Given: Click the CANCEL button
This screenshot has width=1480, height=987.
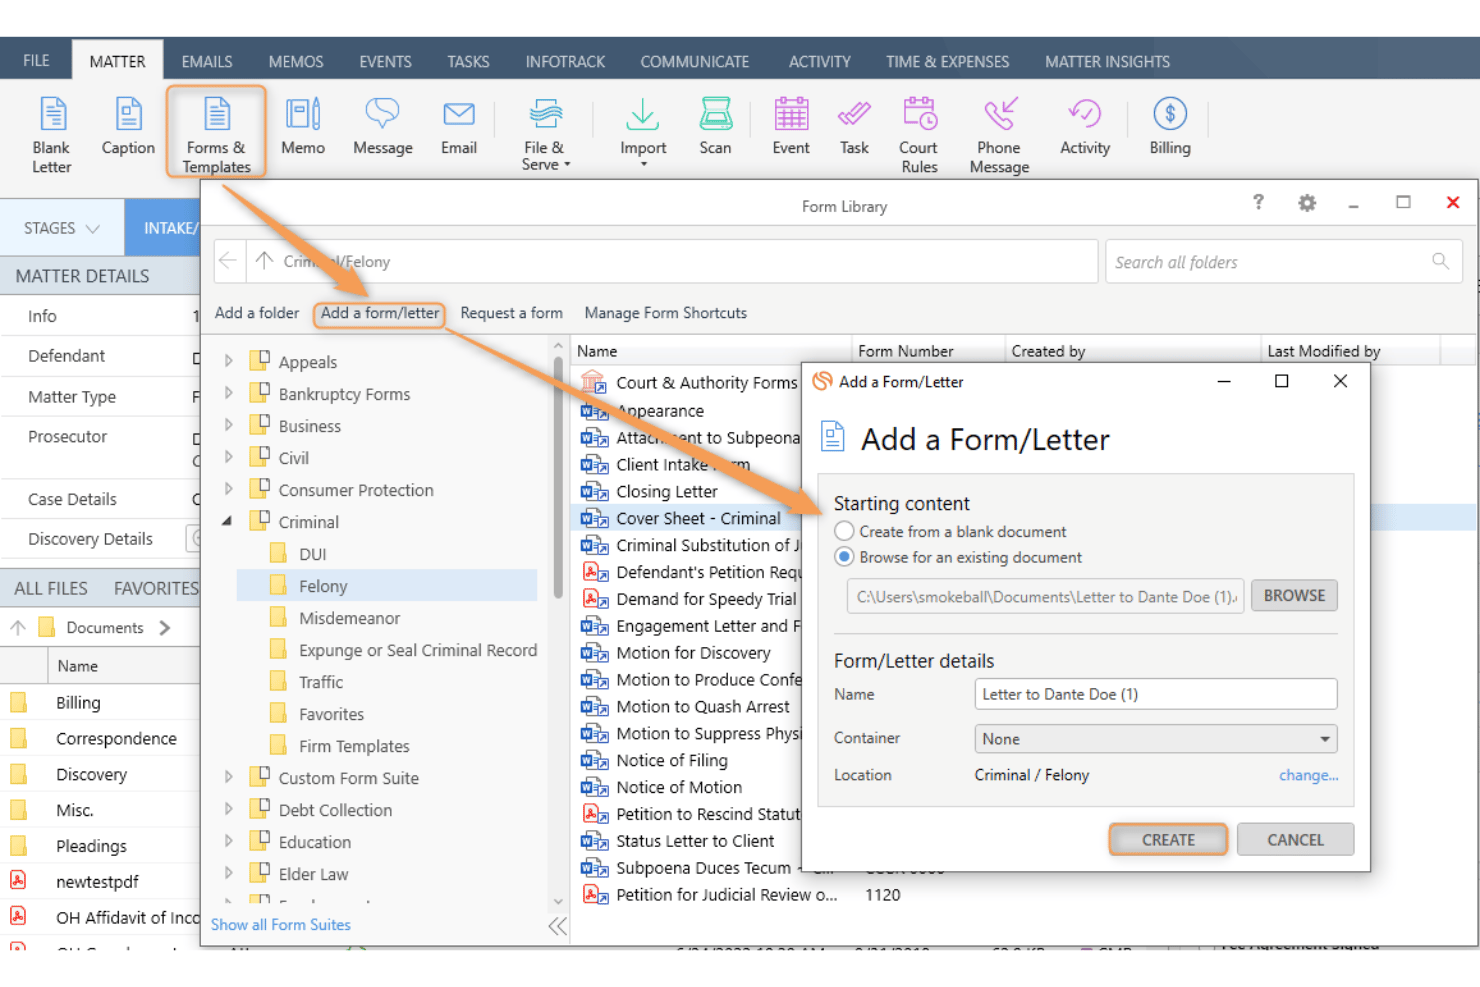Looking at the screenshot, I should pyautogui.click(x=1295, y=840).
